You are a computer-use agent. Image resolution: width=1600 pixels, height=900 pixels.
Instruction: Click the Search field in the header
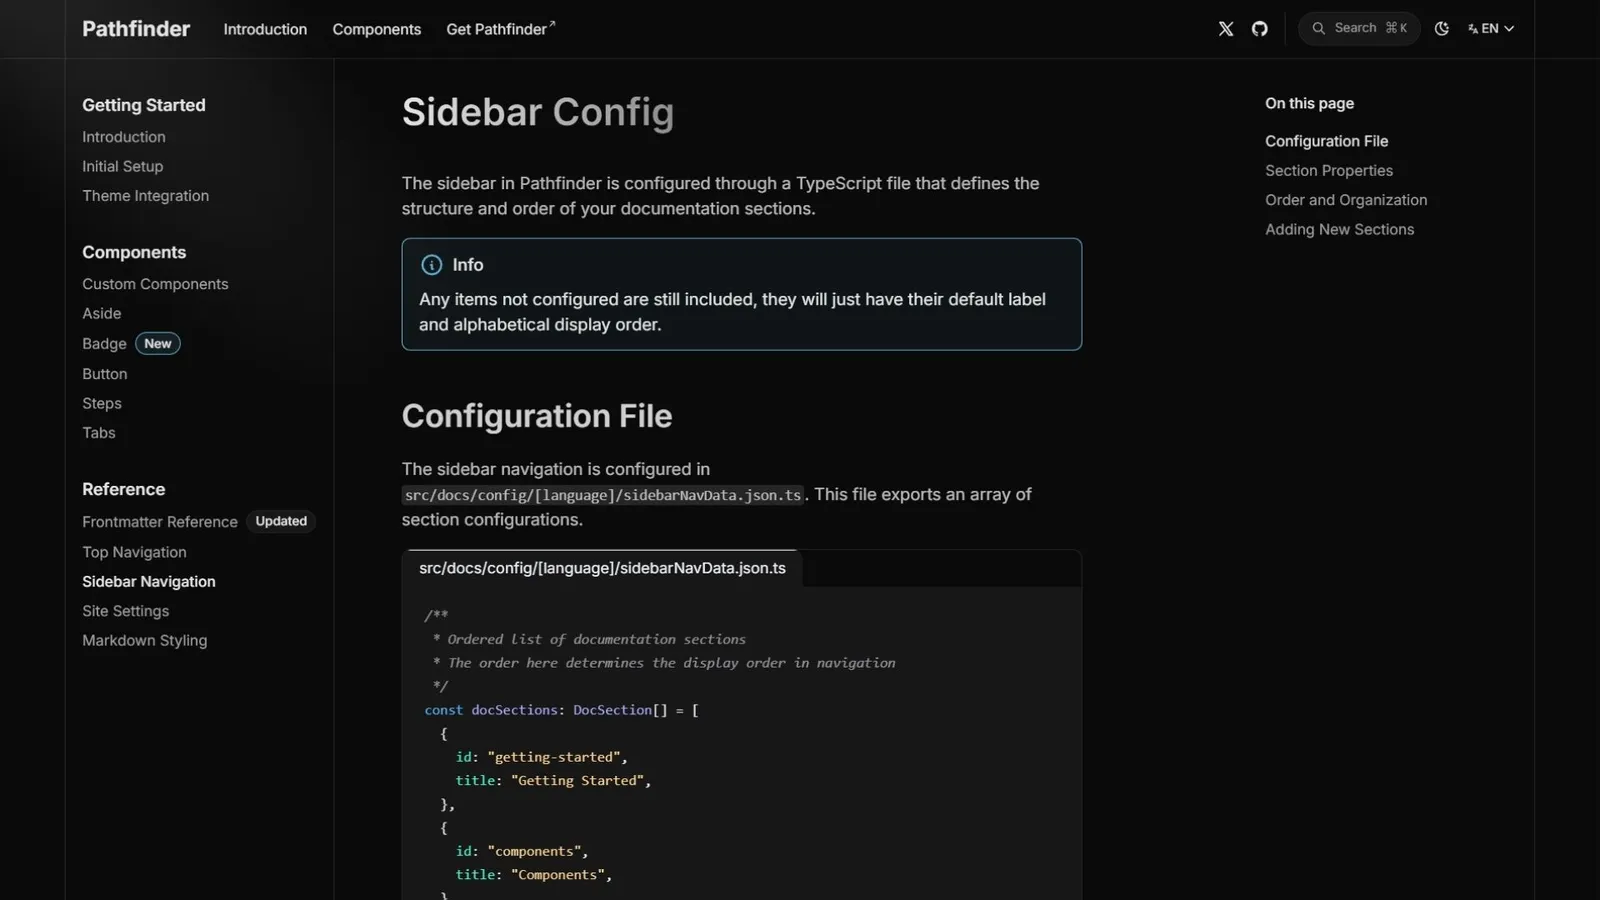coord(1359,29)
